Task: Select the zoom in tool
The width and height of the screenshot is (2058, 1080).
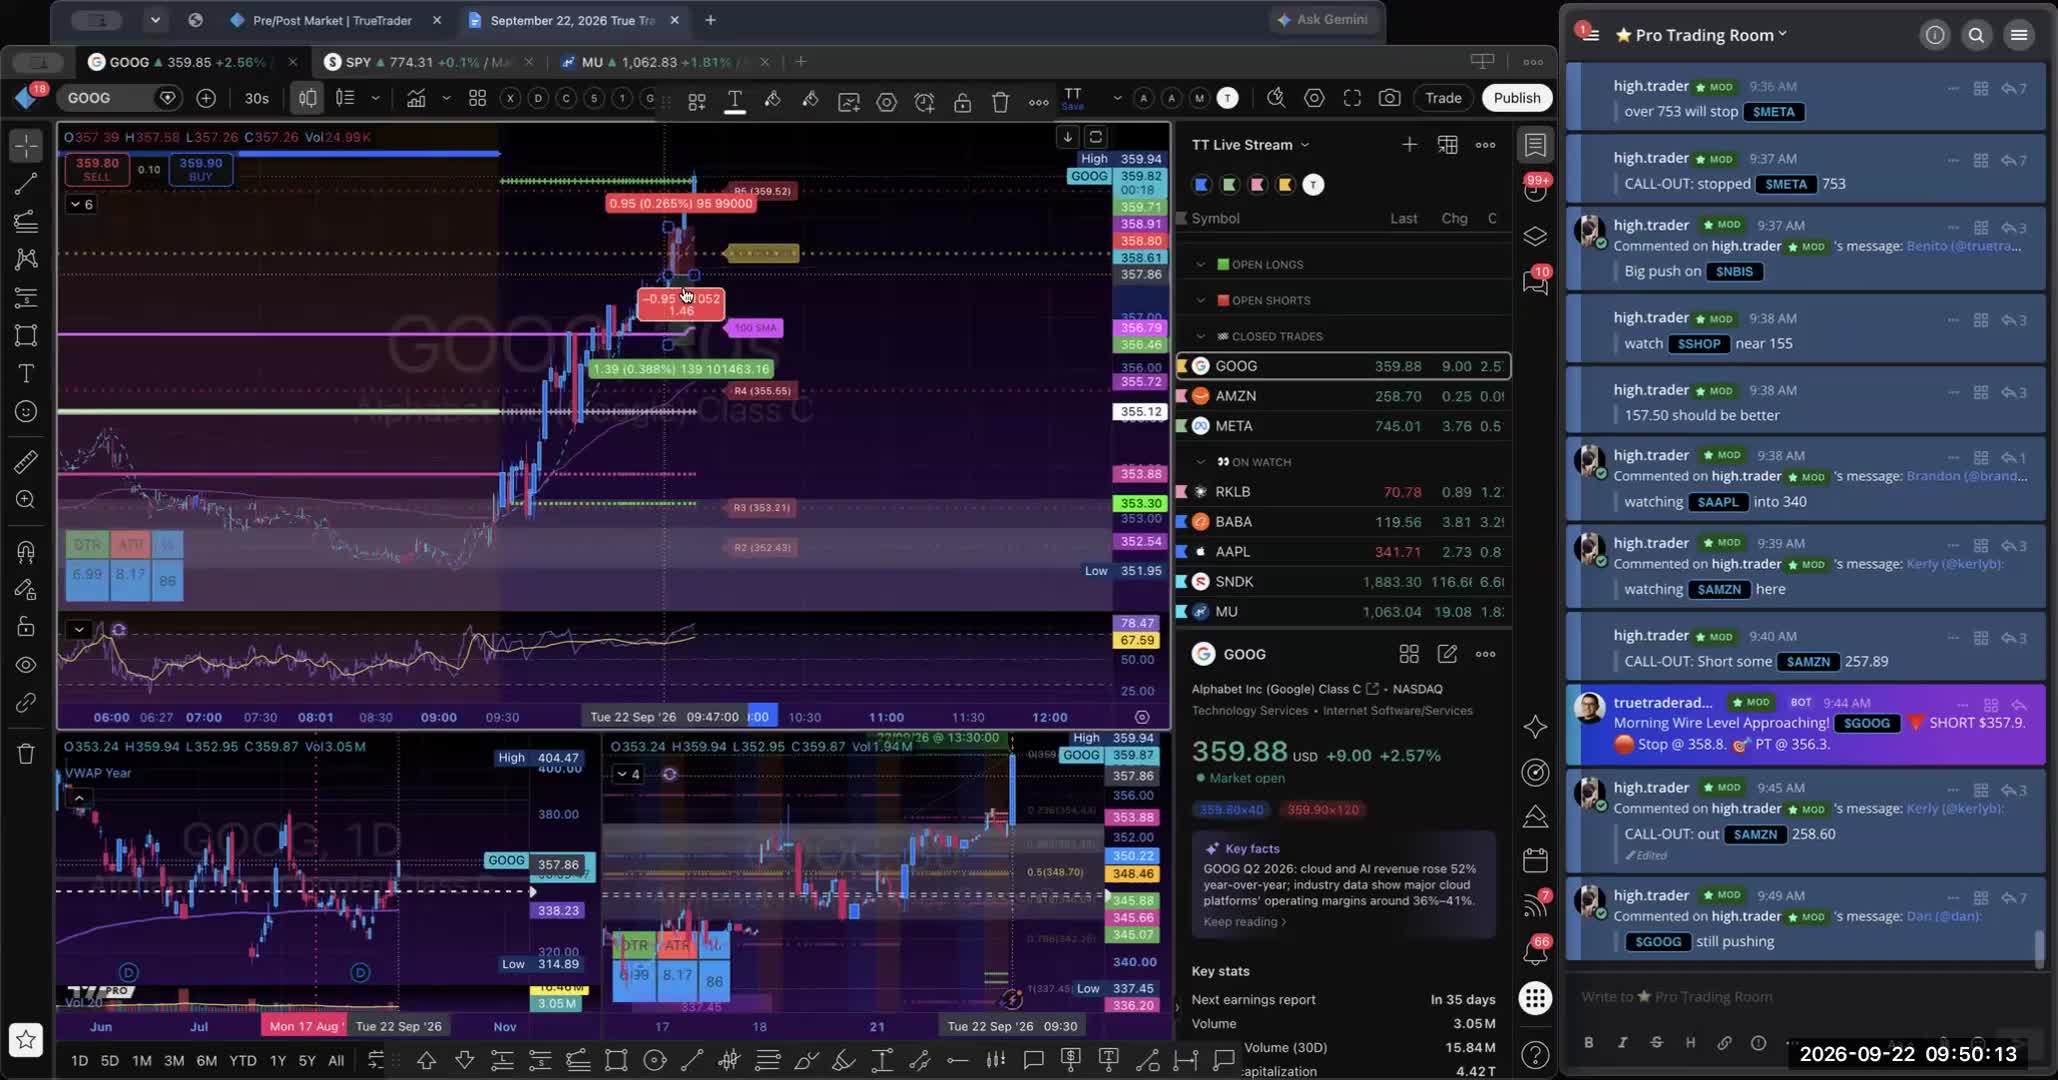Action: tap(26, 499)
